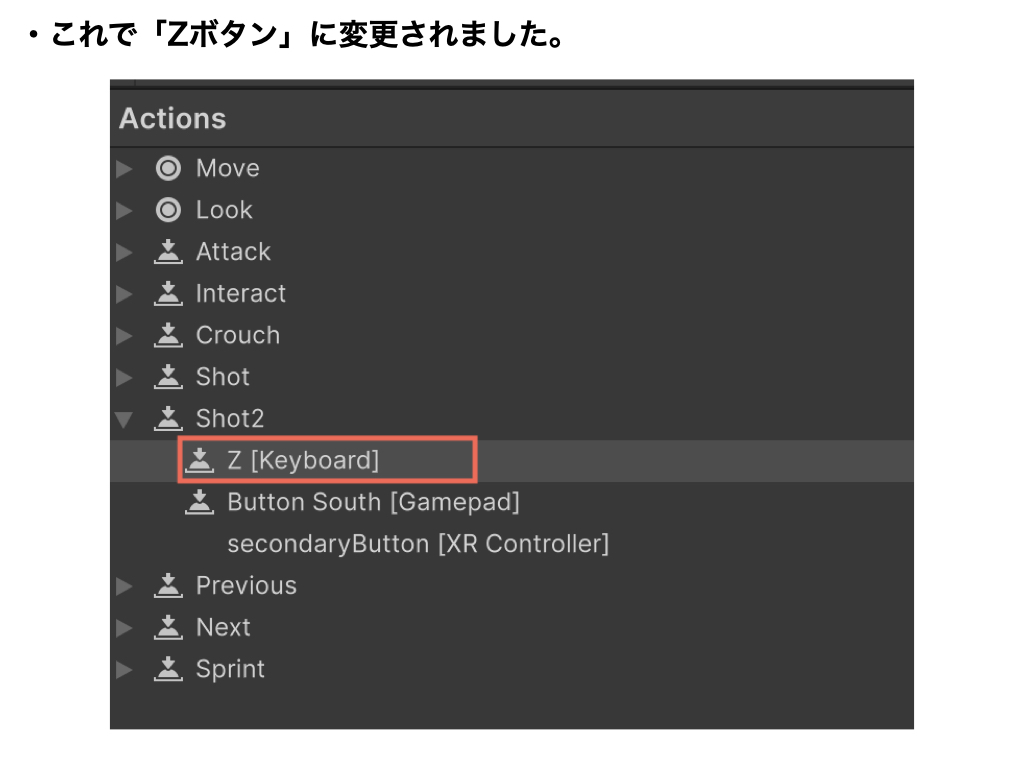Image resolution: width=1024 pixels, height=768 pixels.
Task: Select the Z [Keyboard] binding
Action: pos(303,460)
